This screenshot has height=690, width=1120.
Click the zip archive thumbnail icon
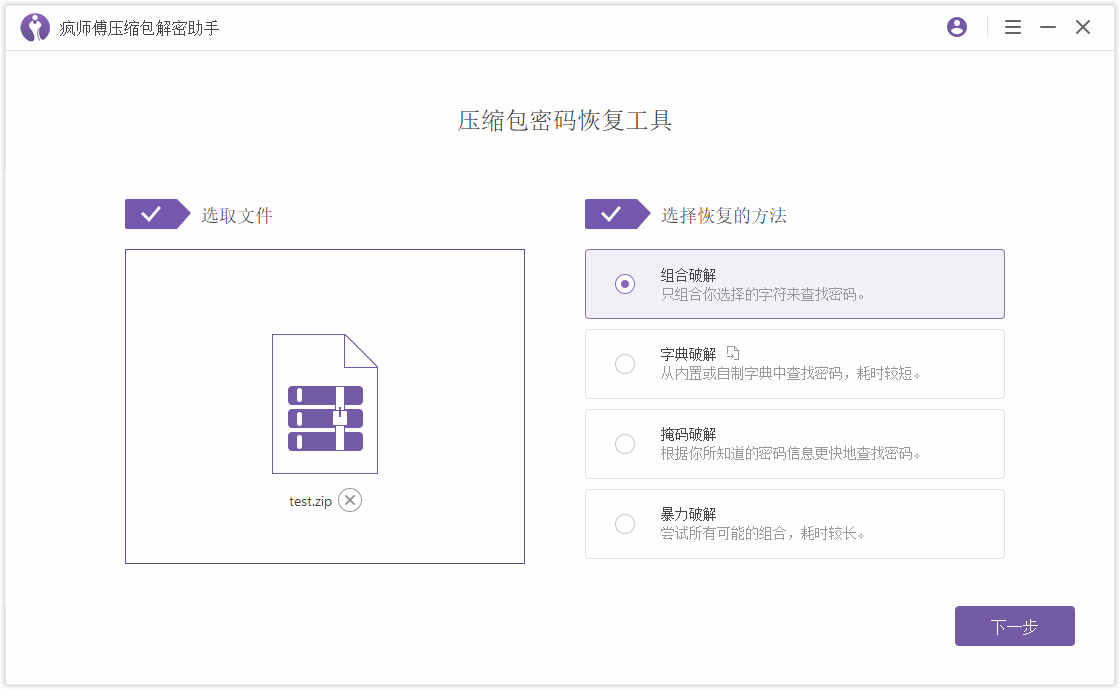point(324,403)
